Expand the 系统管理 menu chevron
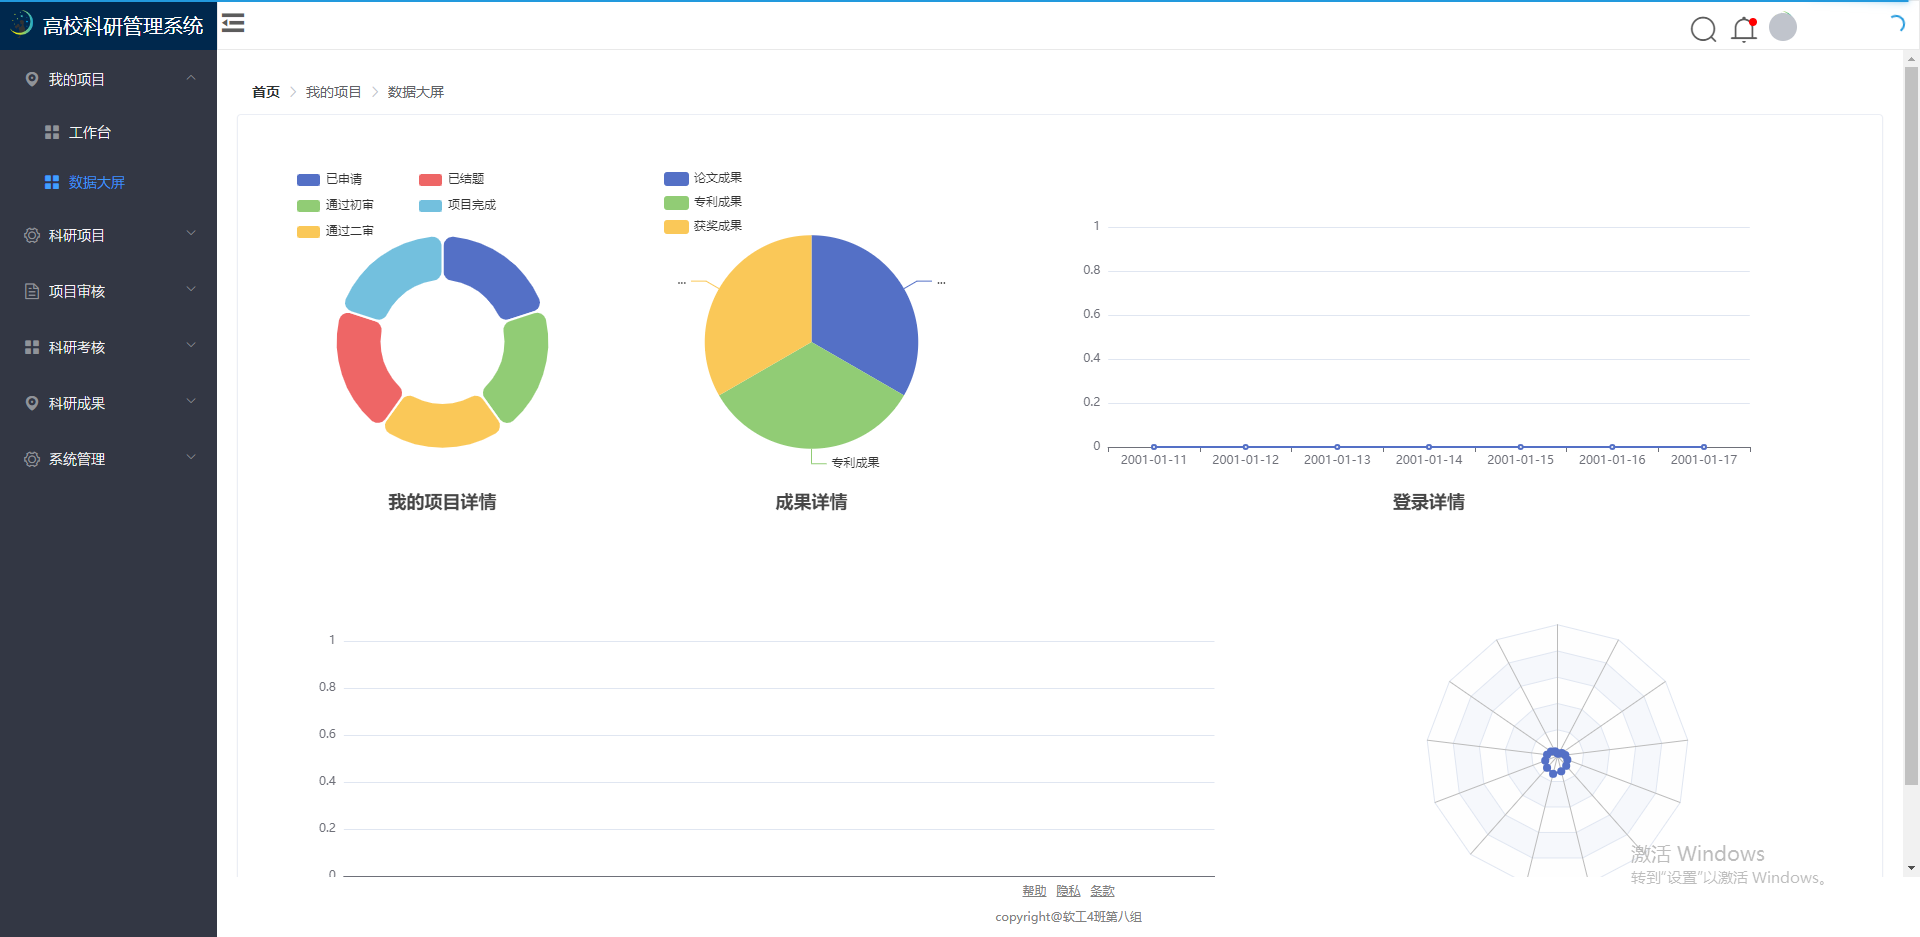 click(x=191, y=458)
